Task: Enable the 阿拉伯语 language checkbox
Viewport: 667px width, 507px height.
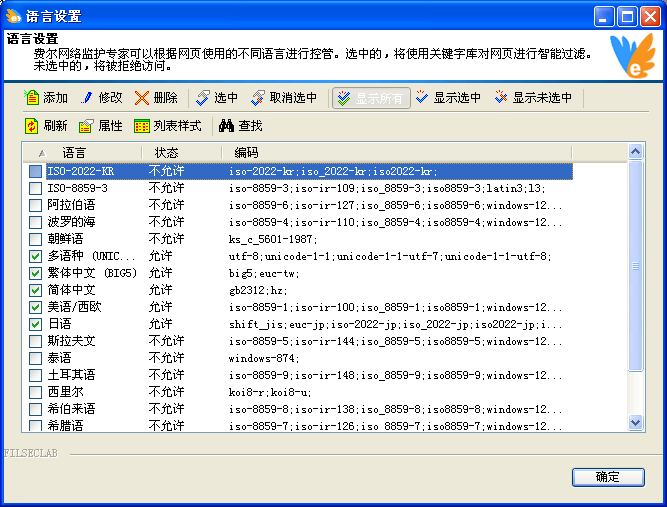Action: pyautogui.click(x=36, y=205)
